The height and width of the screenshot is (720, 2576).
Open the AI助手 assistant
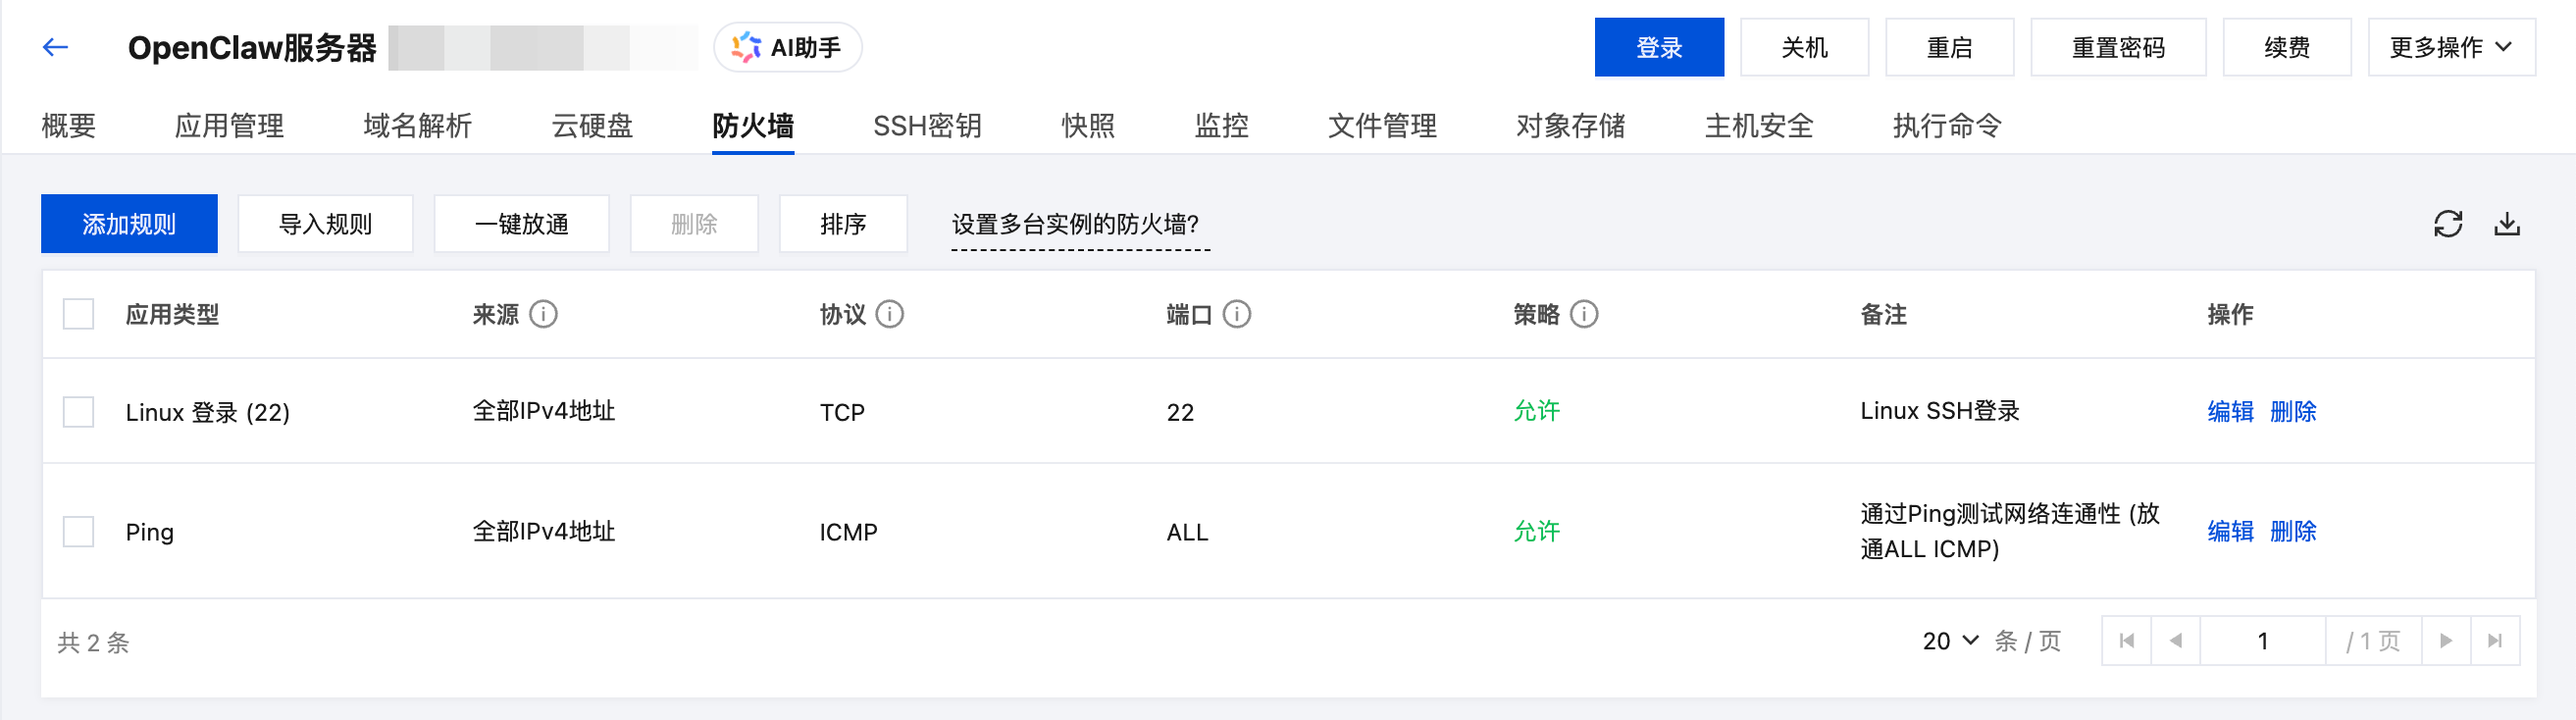pyautogui.click(x=787, y=46)
